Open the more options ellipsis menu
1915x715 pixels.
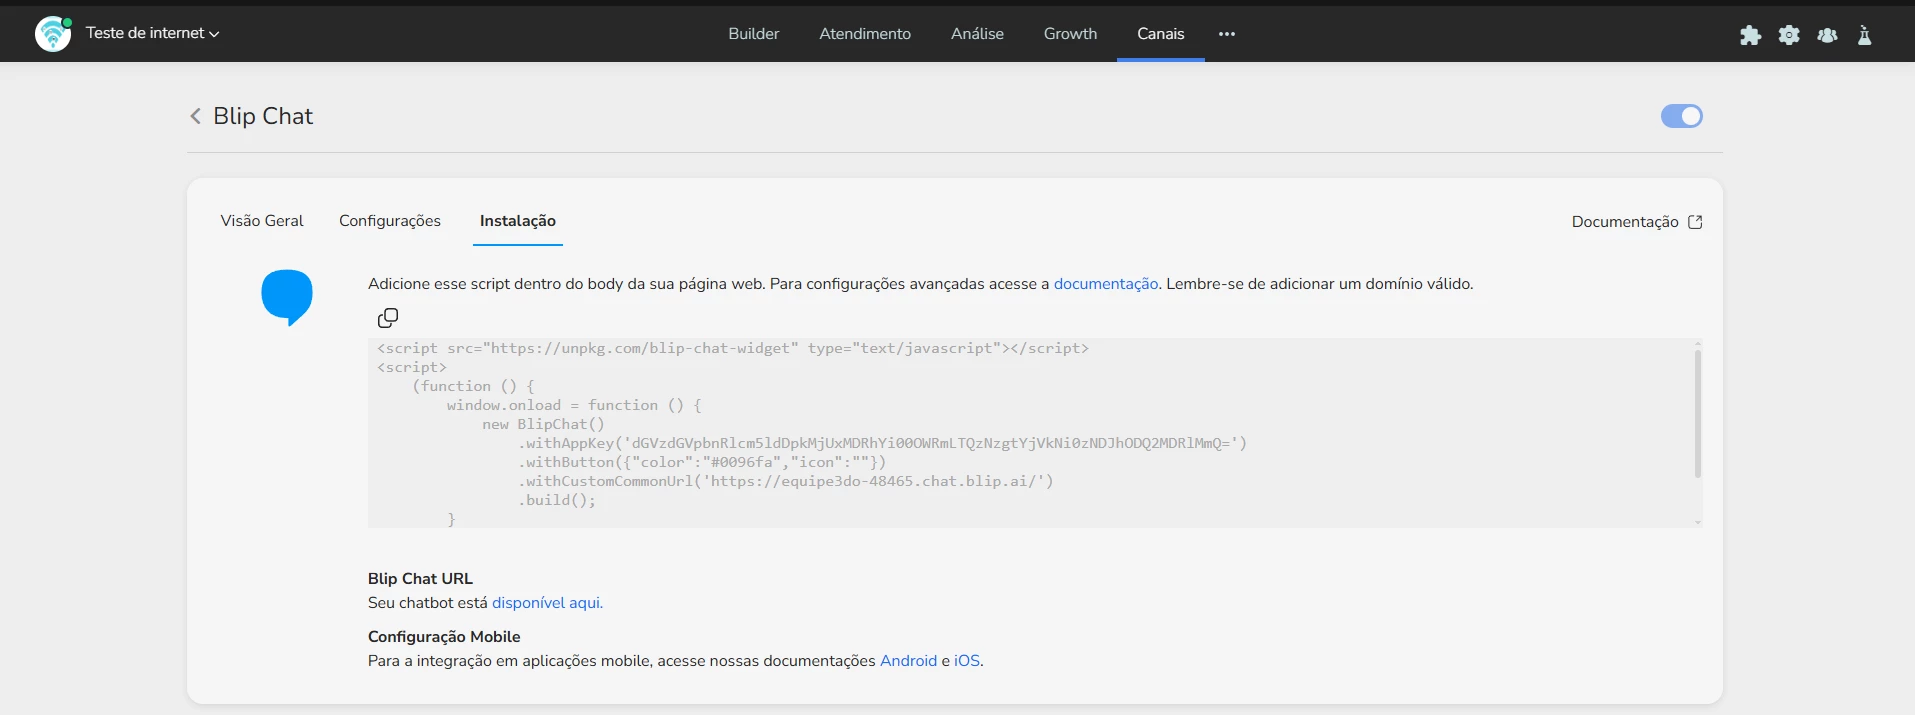pyautogui.click(x=1227, y=34)
